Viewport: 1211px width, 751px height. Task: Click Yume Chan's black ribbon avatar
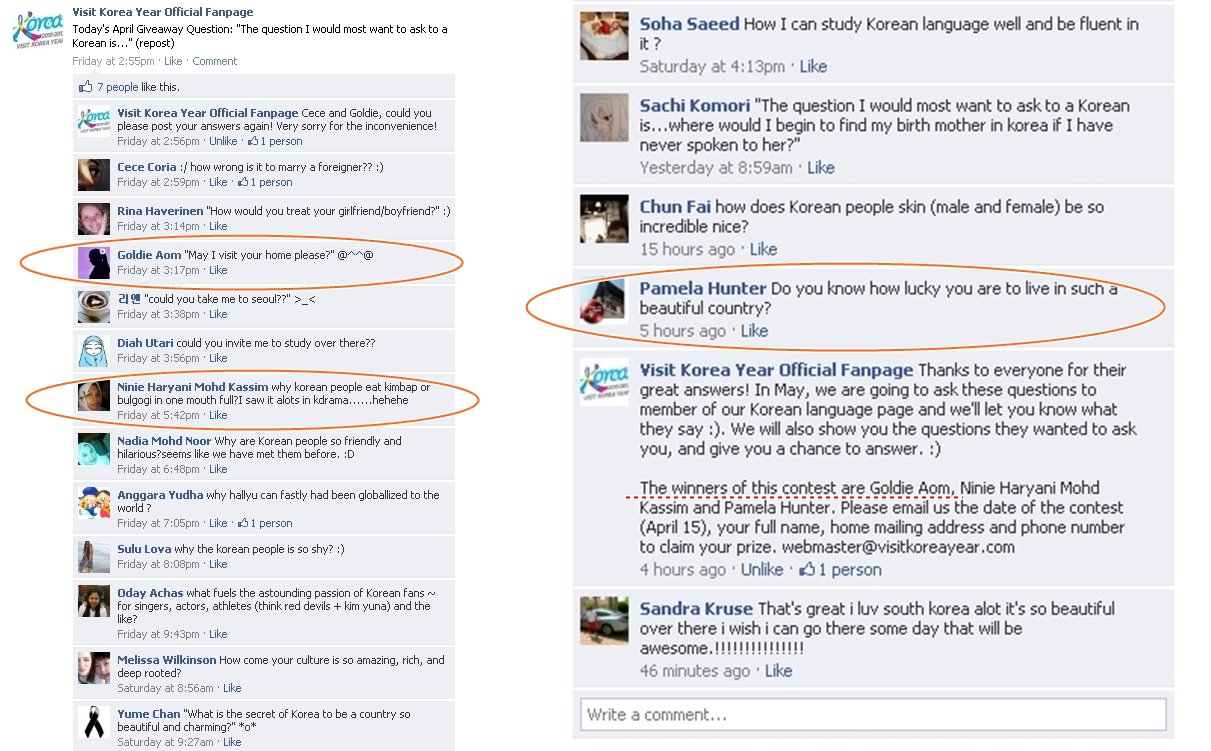click(94, 723)
